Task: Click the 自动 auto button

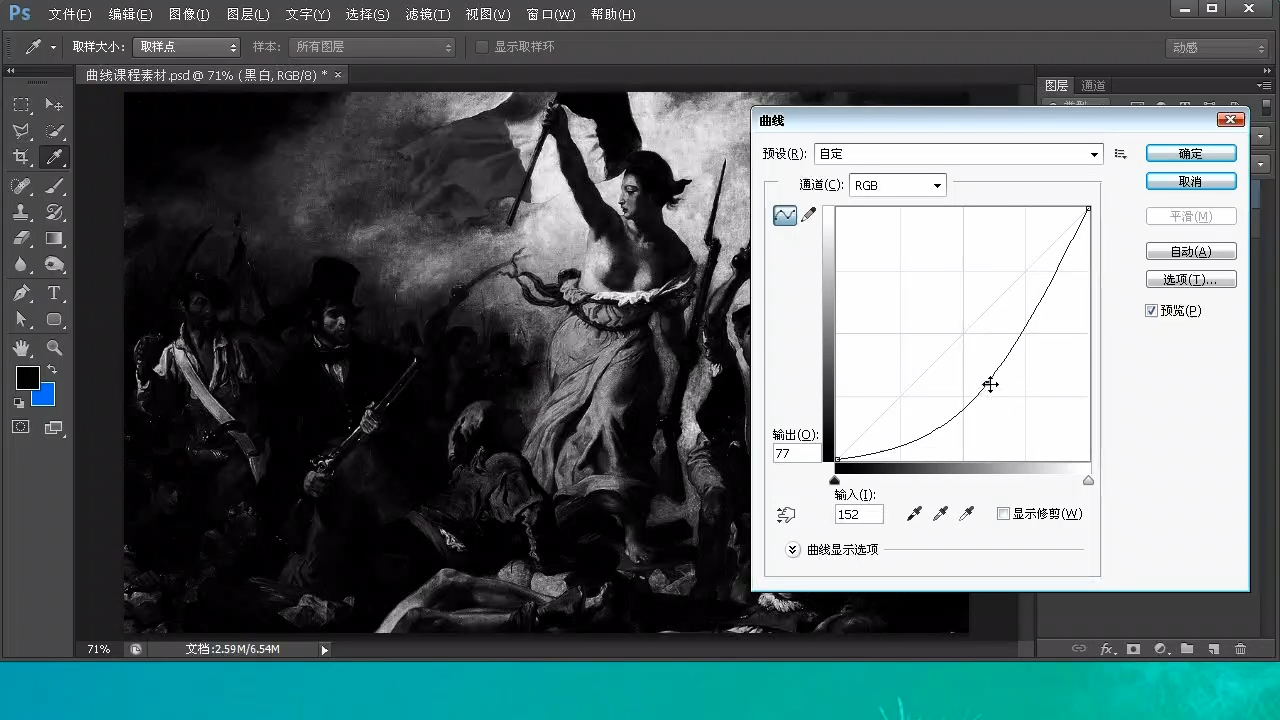Action: tap(1191, 252)
